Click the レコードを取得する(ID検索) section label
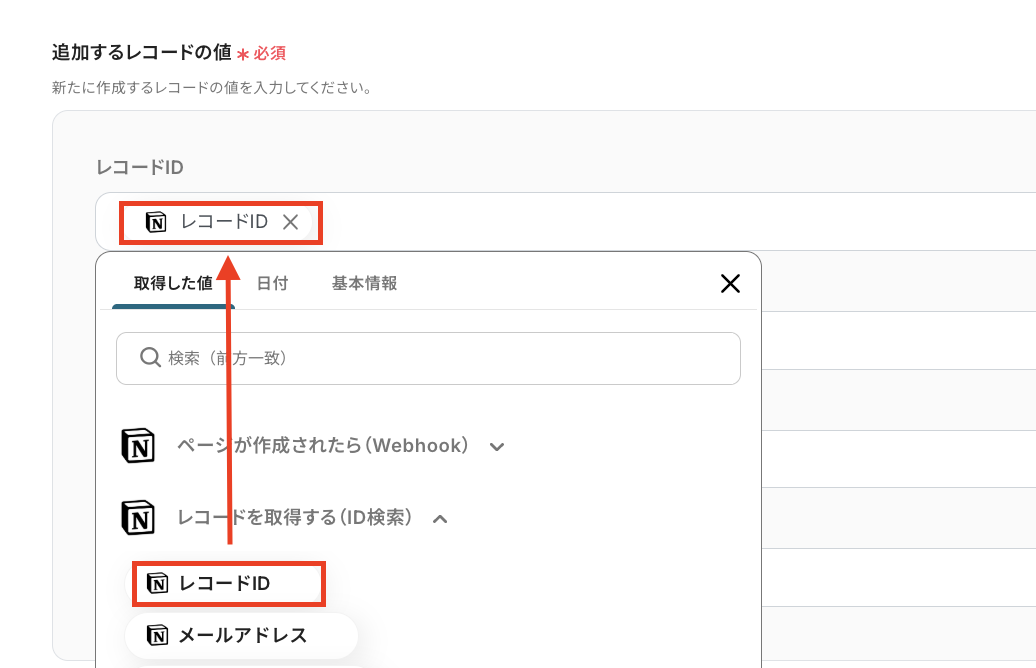This screenshot has width=1036, height=668. point(294,518)
